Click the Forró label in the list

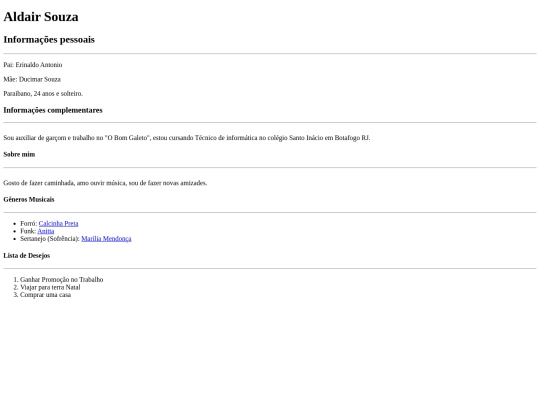[x=29, y=224]
